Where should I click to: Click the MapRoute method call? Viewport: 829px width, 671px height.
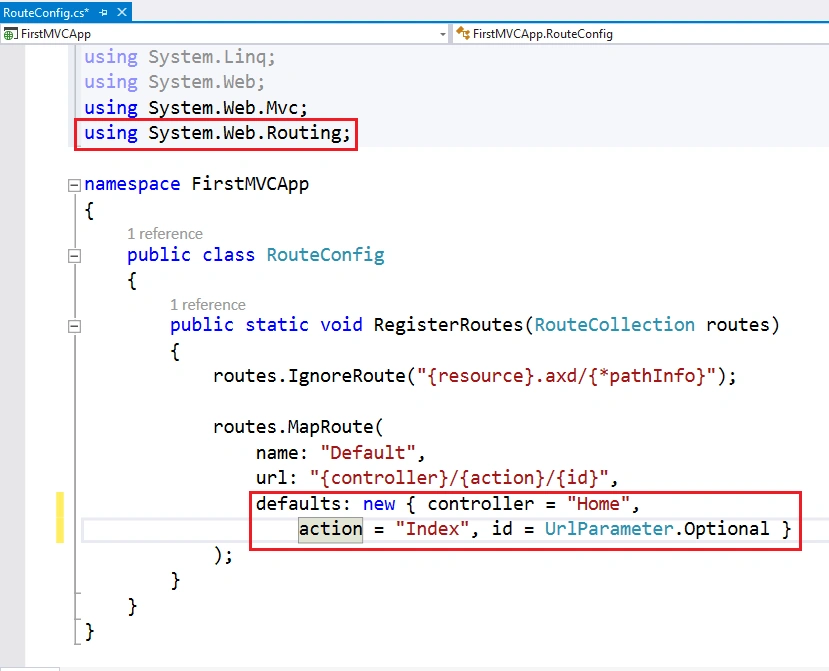330,427
